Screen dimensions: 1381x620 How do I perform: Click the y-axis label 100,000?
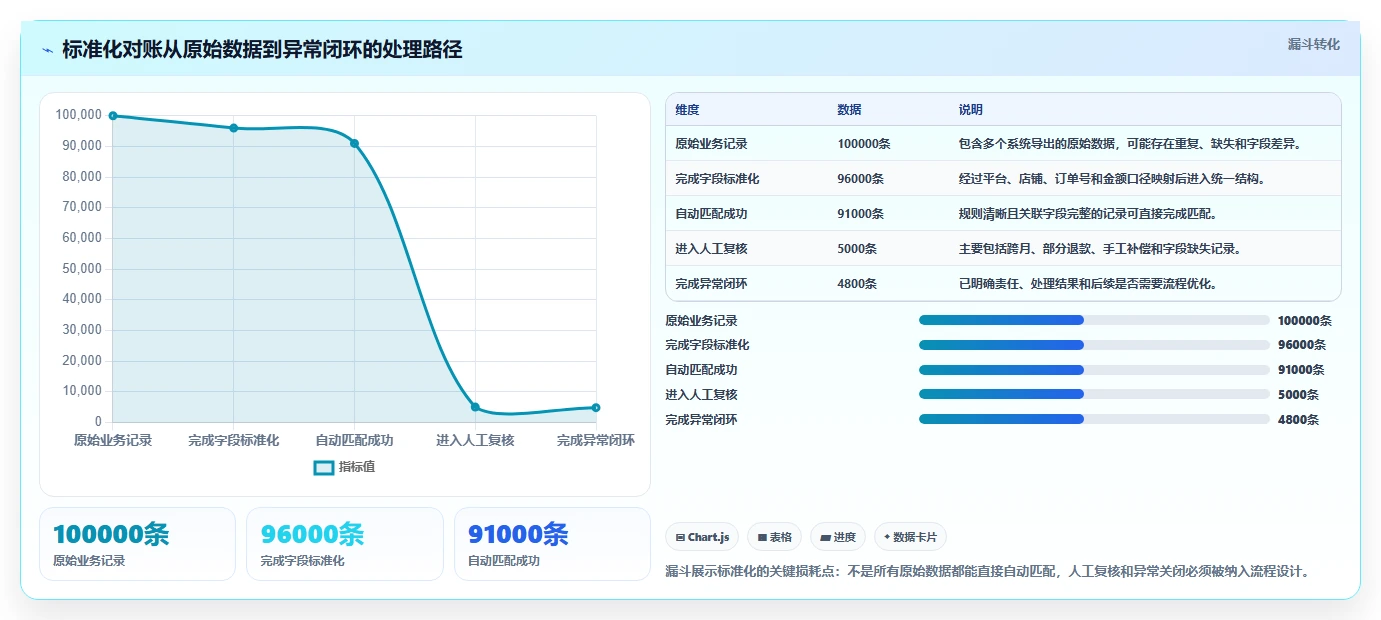pos(79,115)
